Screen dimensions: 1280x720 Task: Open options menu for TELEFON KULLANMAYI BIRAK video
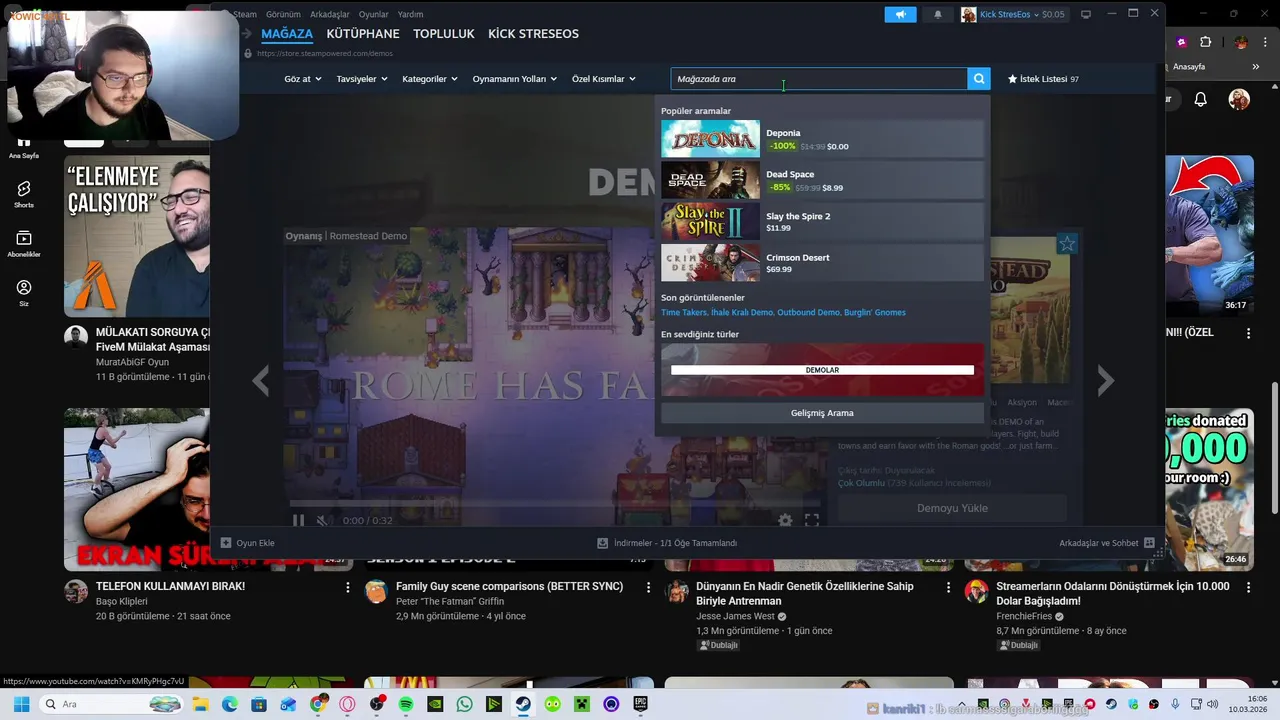348,587
